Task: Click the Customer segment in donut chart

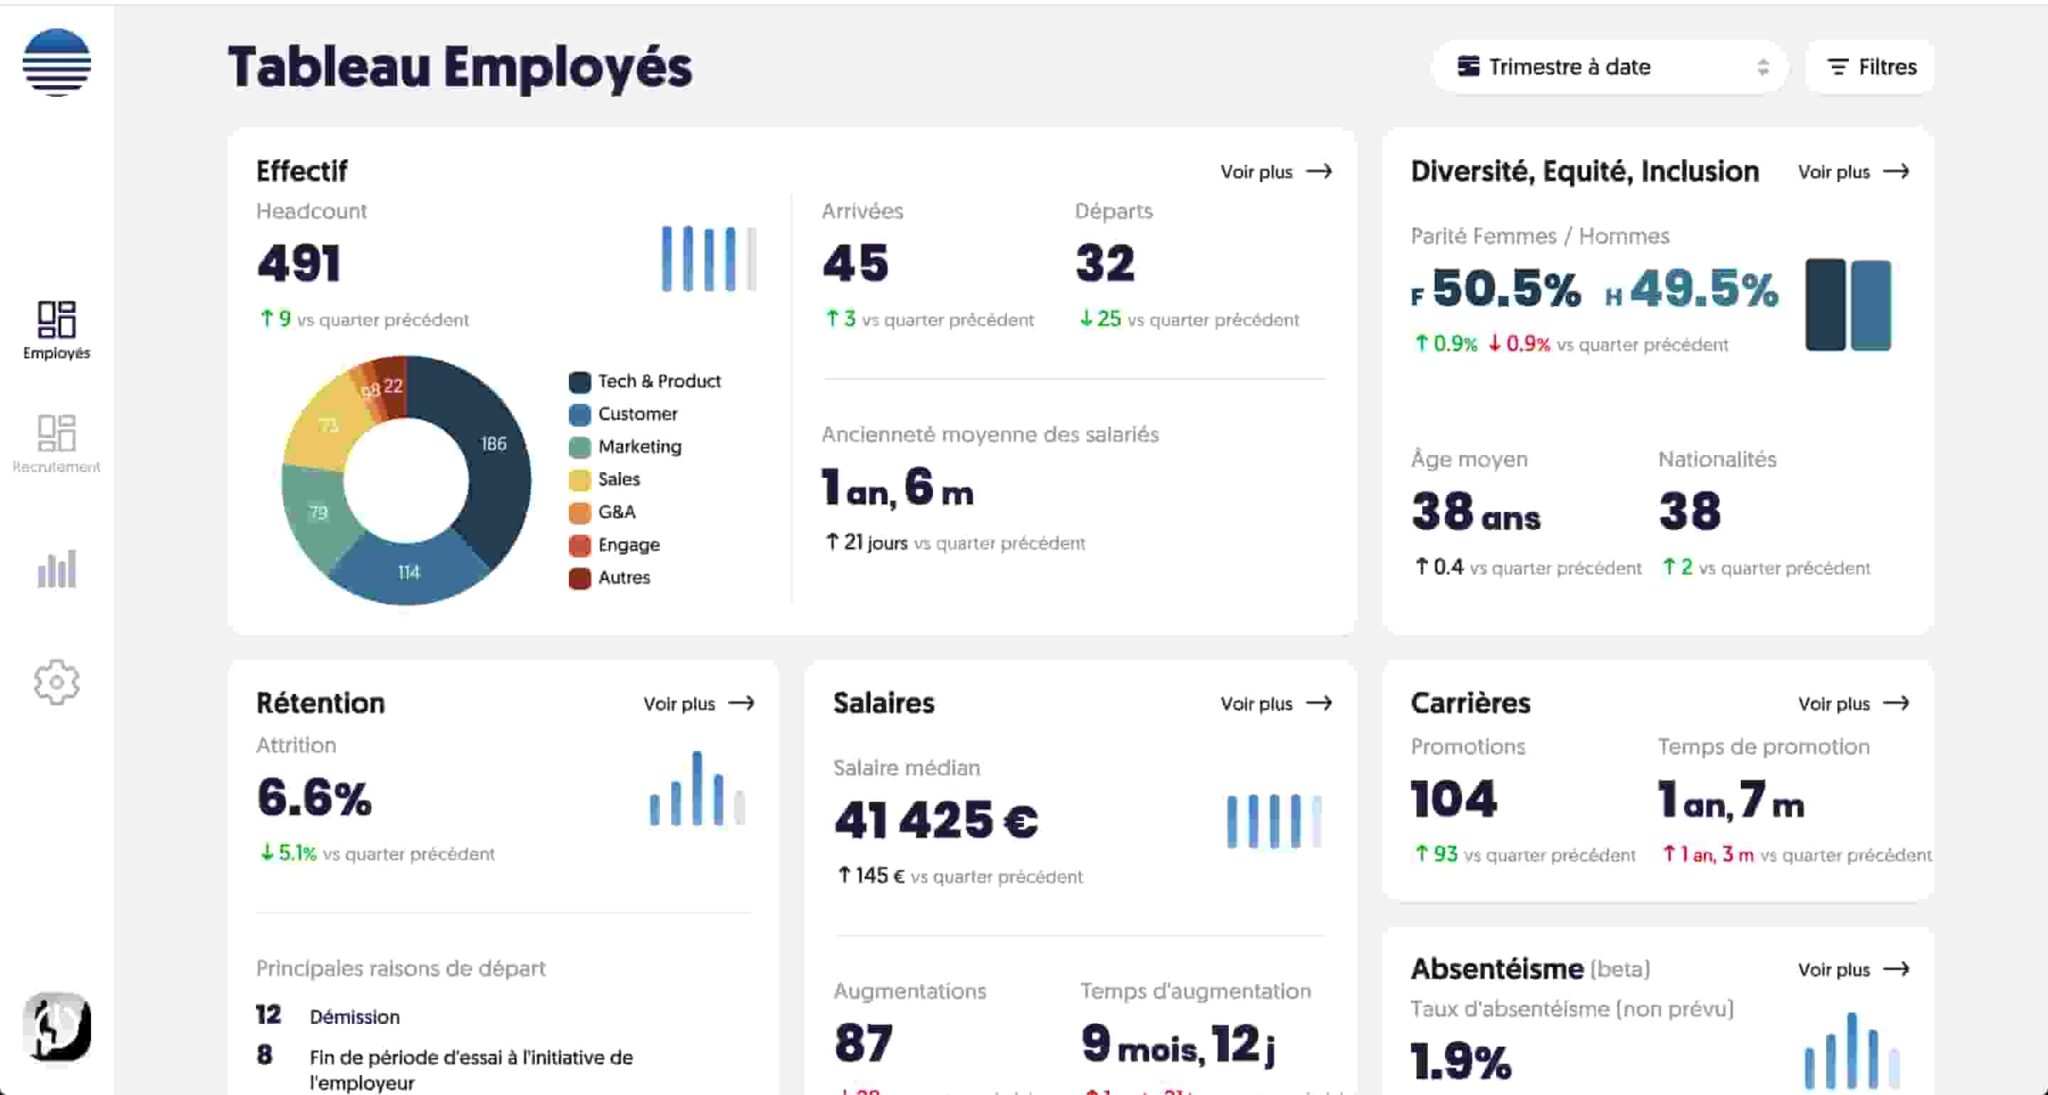Action: pyautogui.click(x=408, y=570)
